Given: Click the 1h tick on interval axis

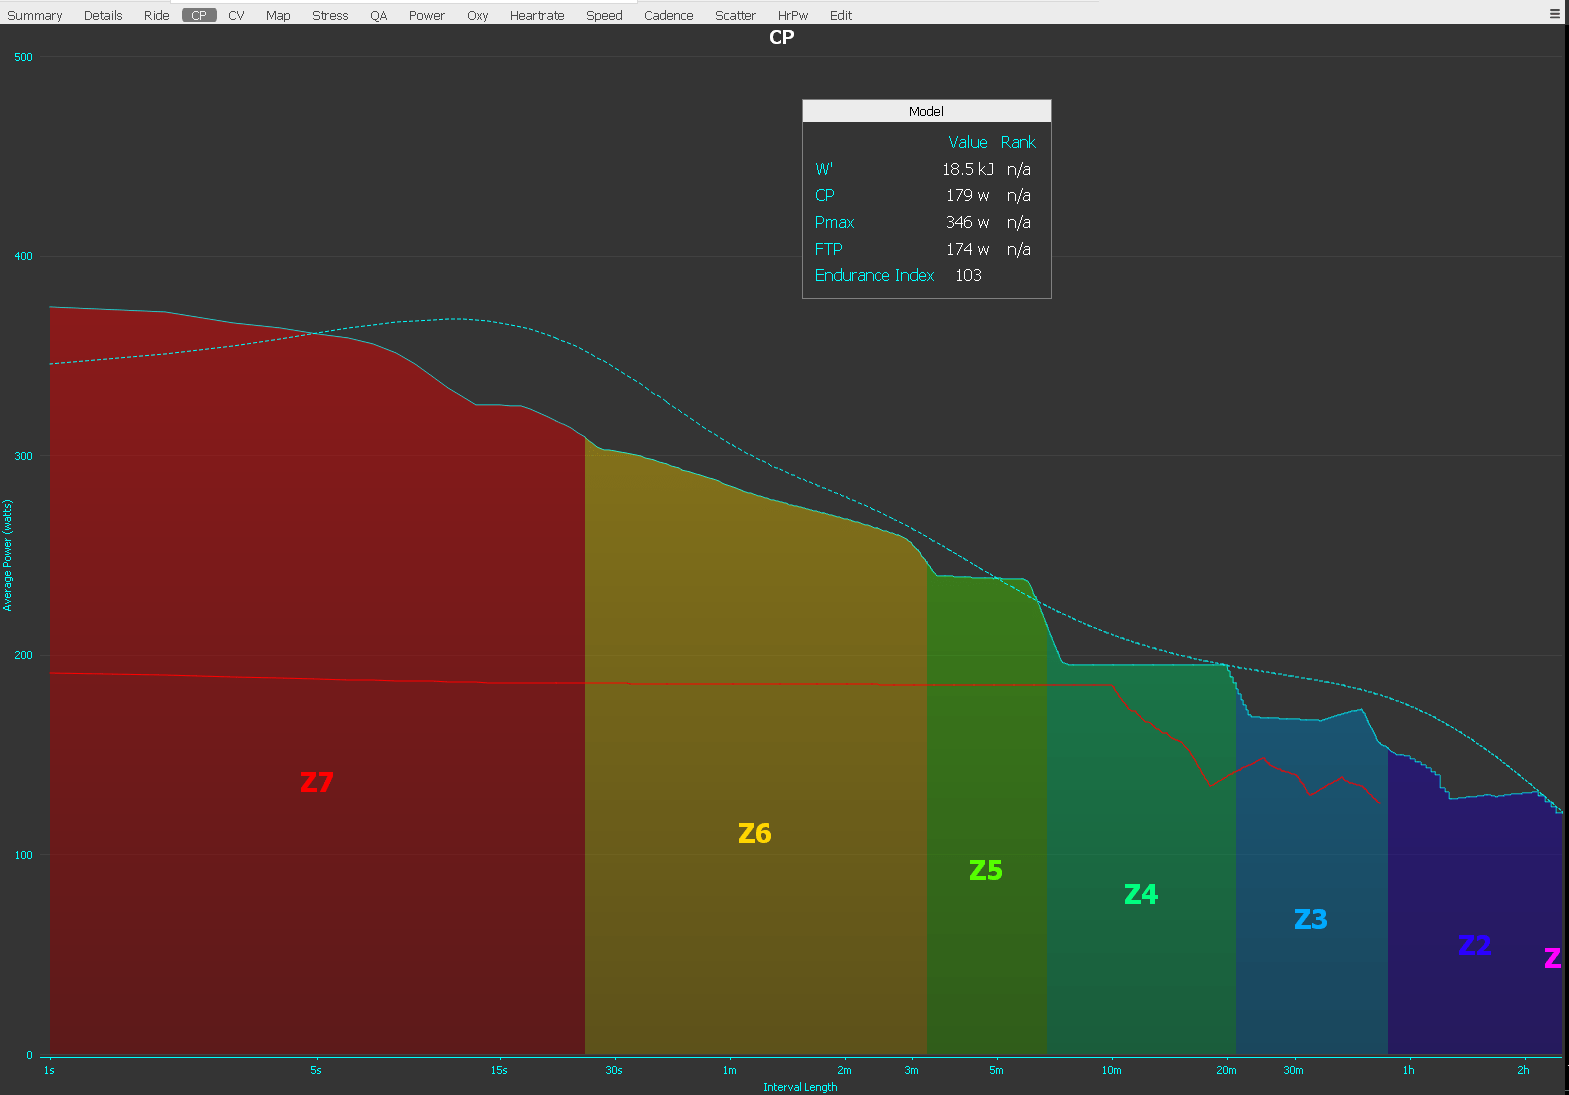Looking at the screenshot, I should [1408, 1070].
